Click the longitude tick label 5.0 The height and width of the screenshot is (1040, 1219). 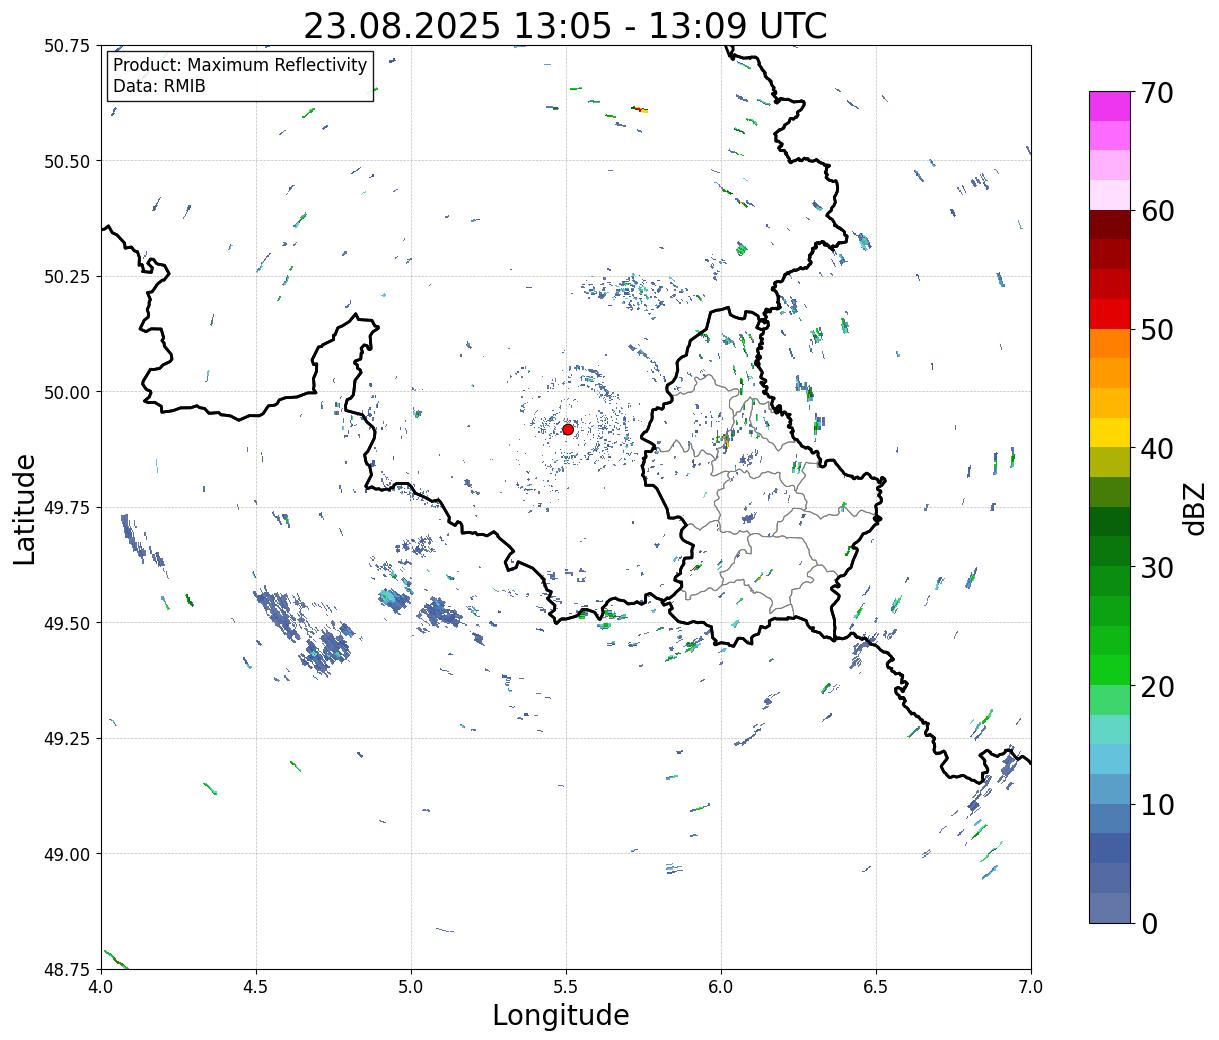coord(411,986)
